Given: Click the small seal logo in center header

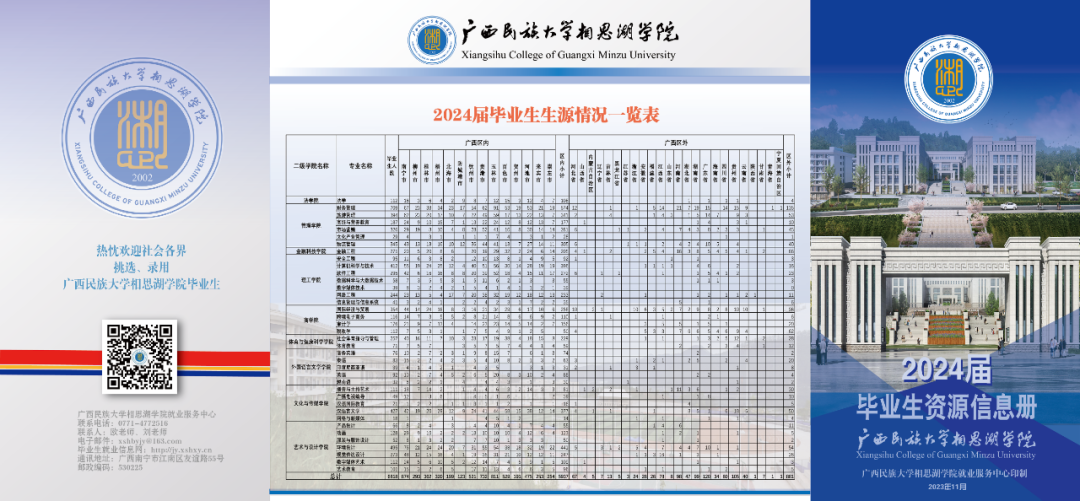Looking at the screenshot, I should coord(431,41).
